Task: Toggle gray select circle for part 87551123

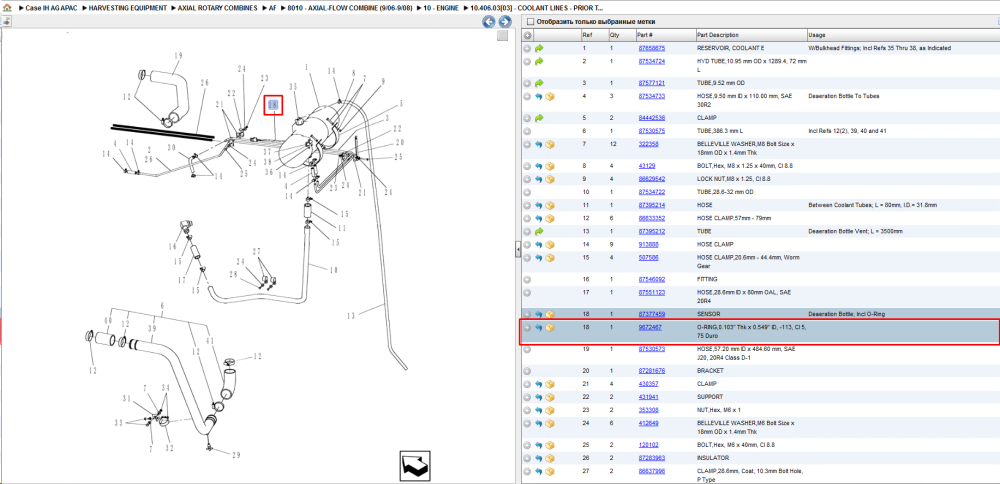Action: point(527,293)
